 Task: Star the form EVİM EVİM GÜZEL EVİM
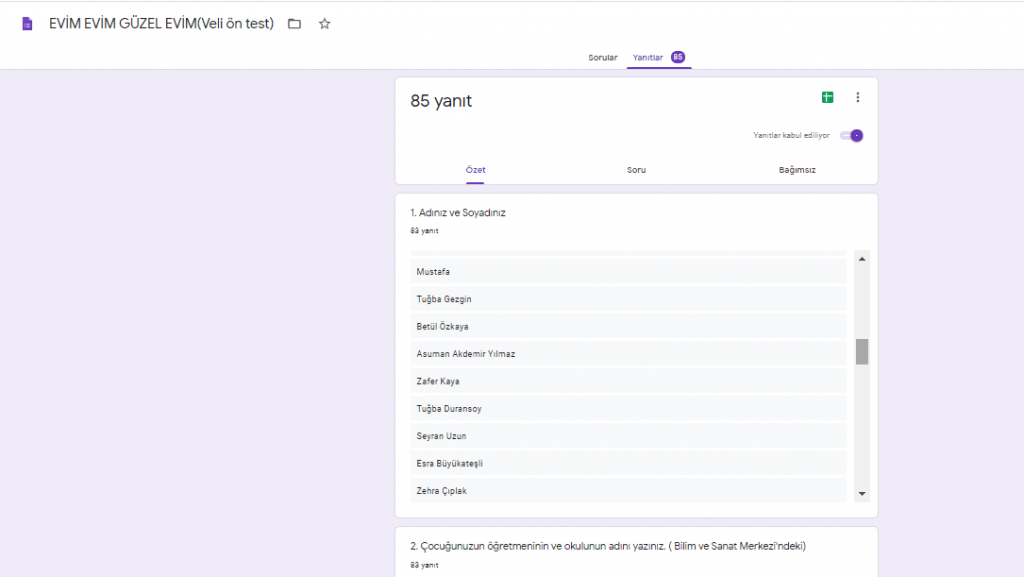click(x=324, y=22)
